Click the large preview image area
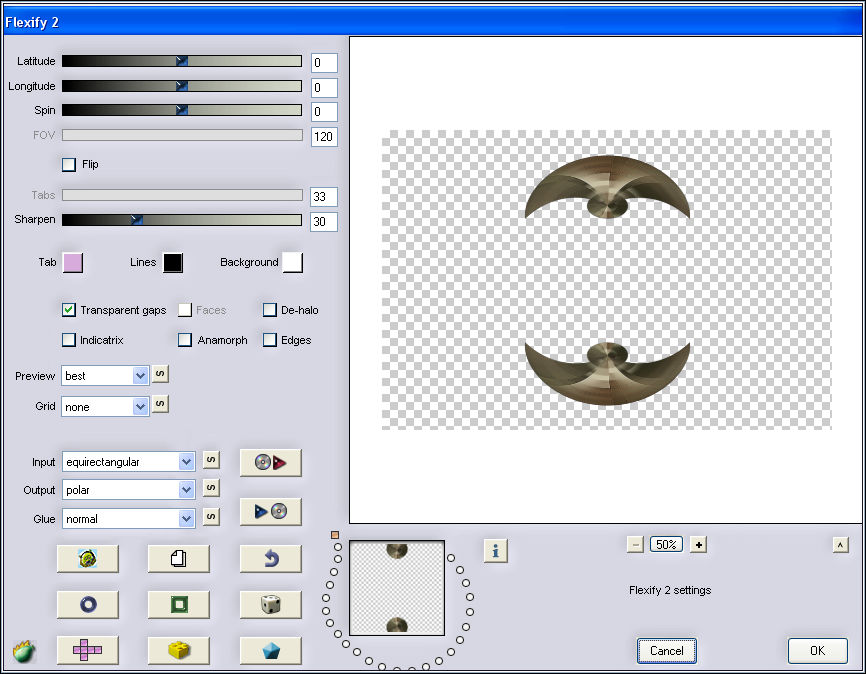The height and width of the screenshot is (674, 866). pos(606,280)
